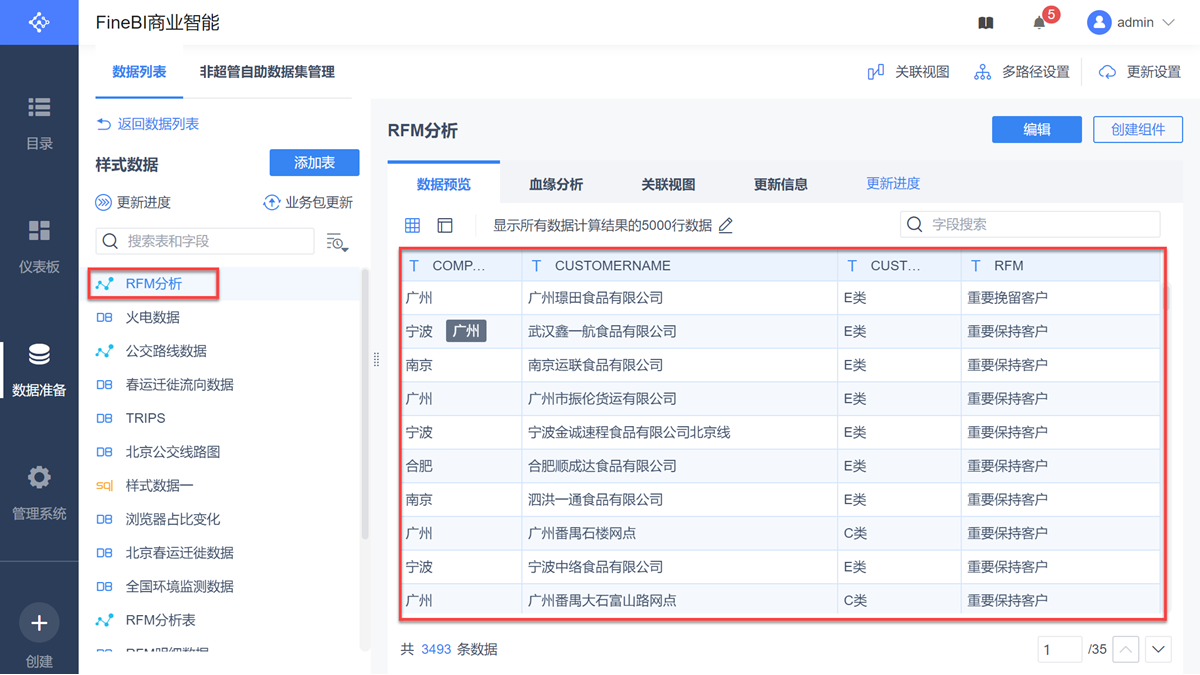The width and height of the screenshot is (1200, 675).
Task: Click the 添加表 button
Action: coord(314,163)
